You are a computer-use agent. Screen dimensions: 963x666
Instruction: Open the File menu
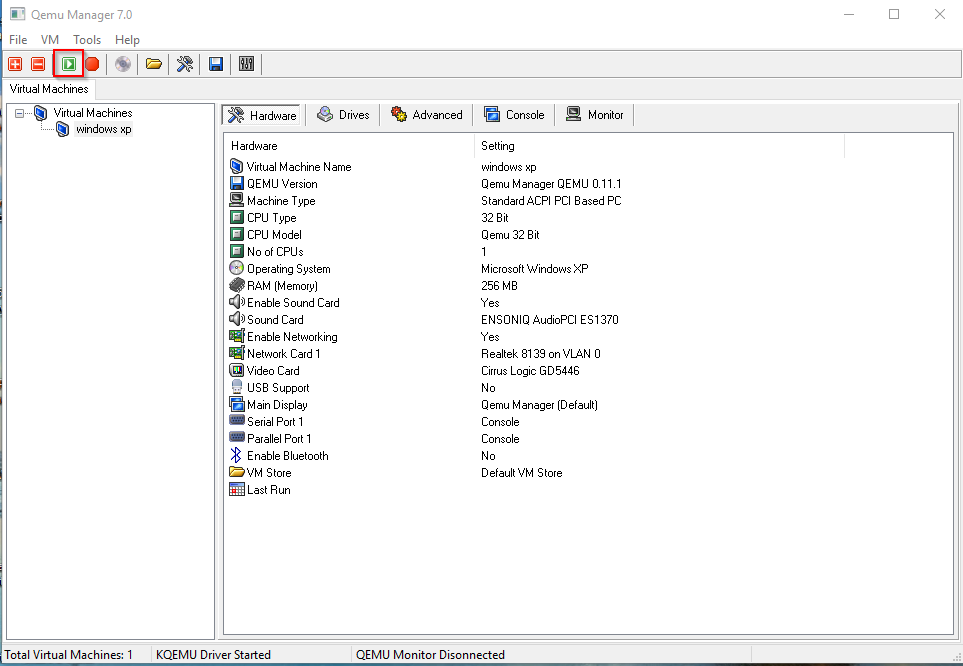pos(18,39)
